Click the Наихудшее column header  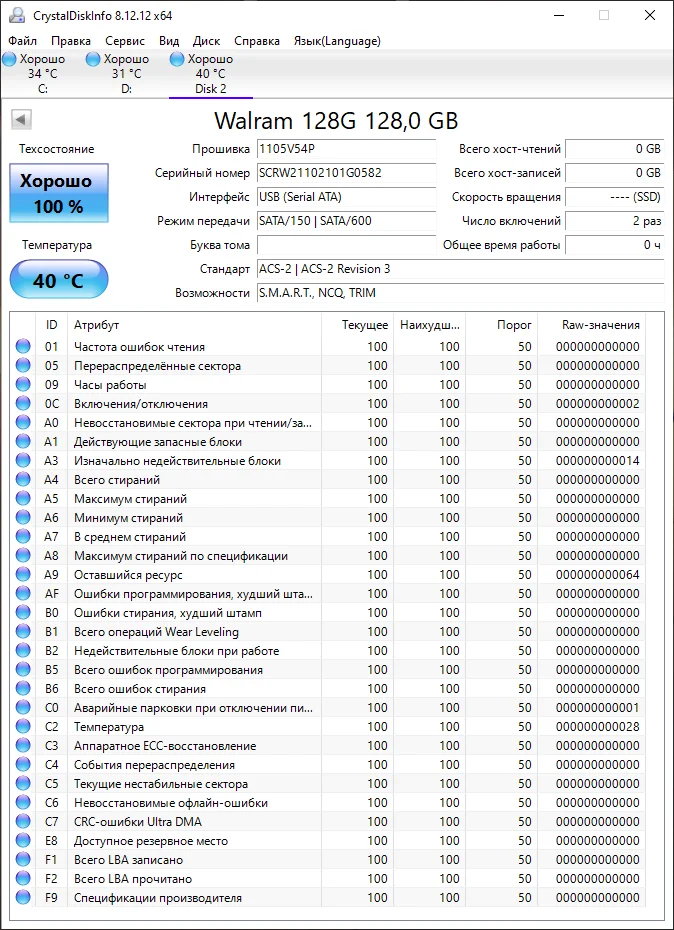pos(429,325)
